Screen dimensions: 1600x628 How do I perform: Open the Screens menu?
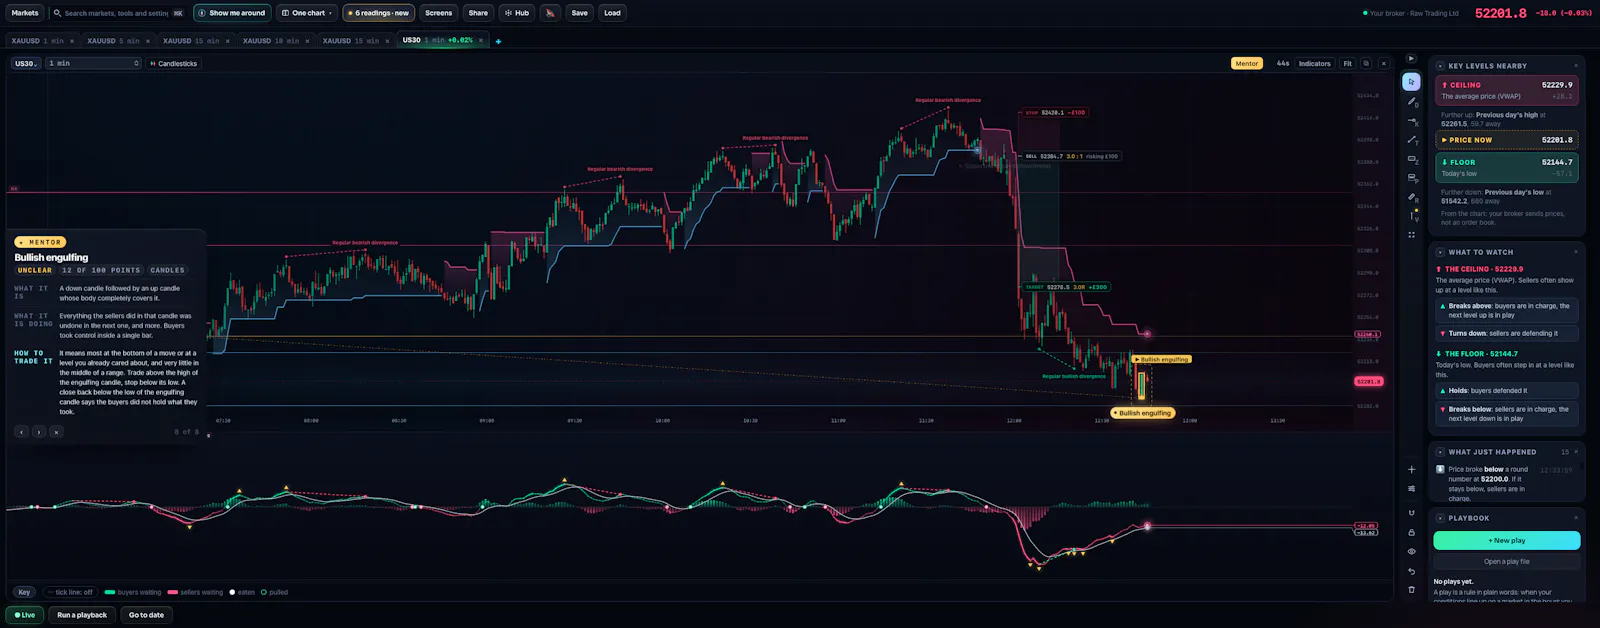(x=438, y=13)
